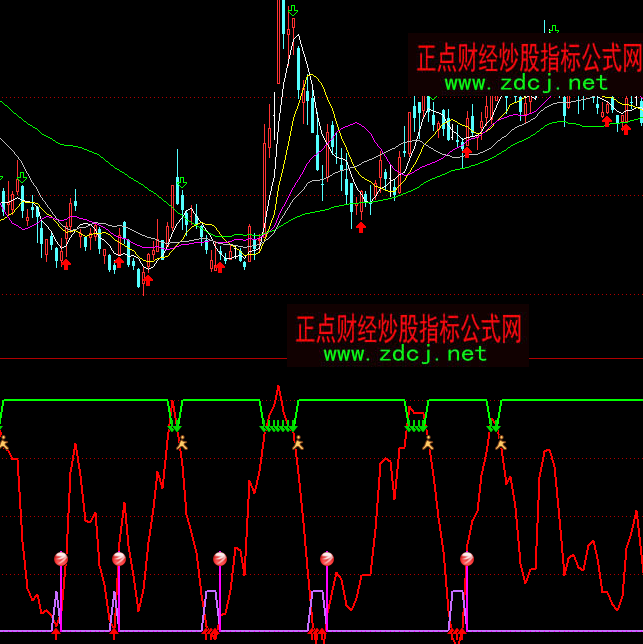Click the second full orange runner icon from the left

[296, 442]
